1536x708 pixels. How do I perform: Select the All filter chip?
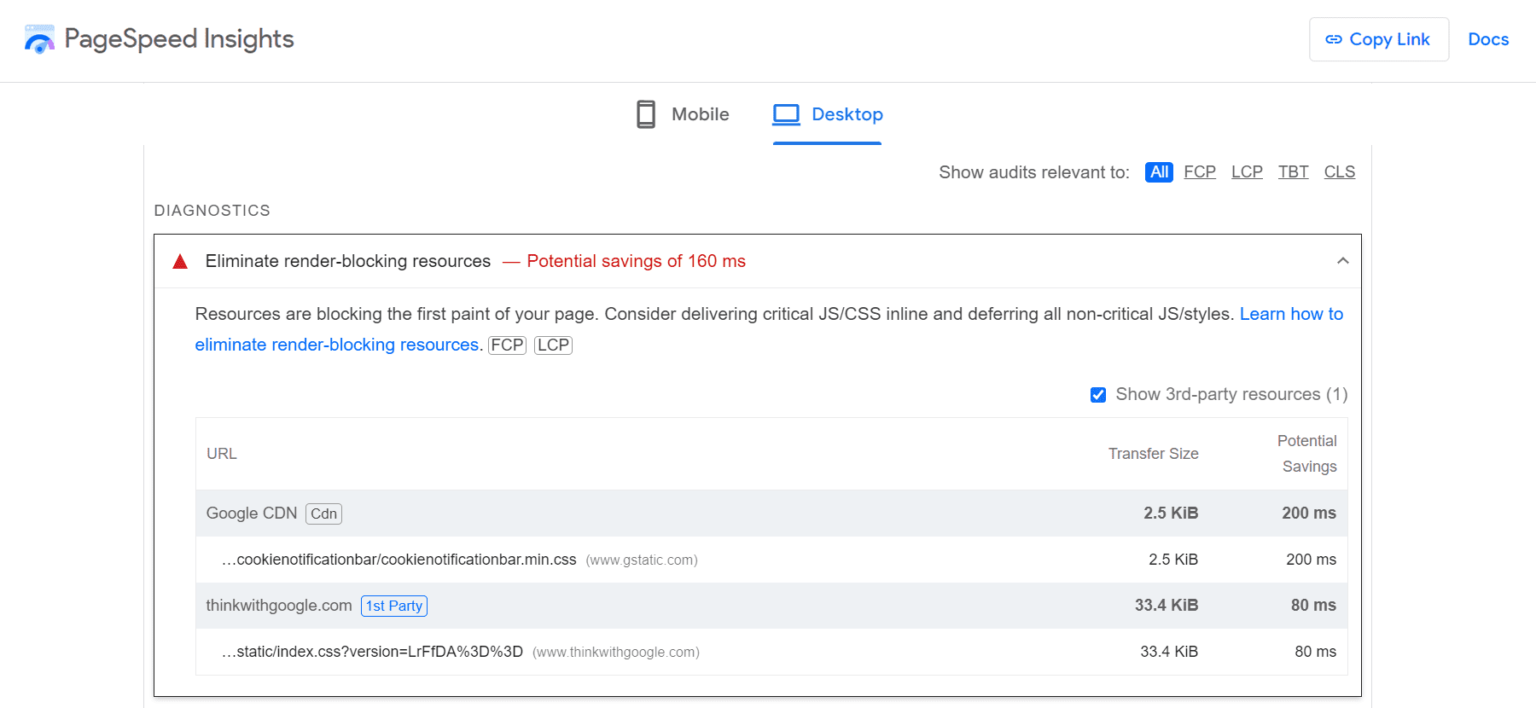coord(1159,171)
